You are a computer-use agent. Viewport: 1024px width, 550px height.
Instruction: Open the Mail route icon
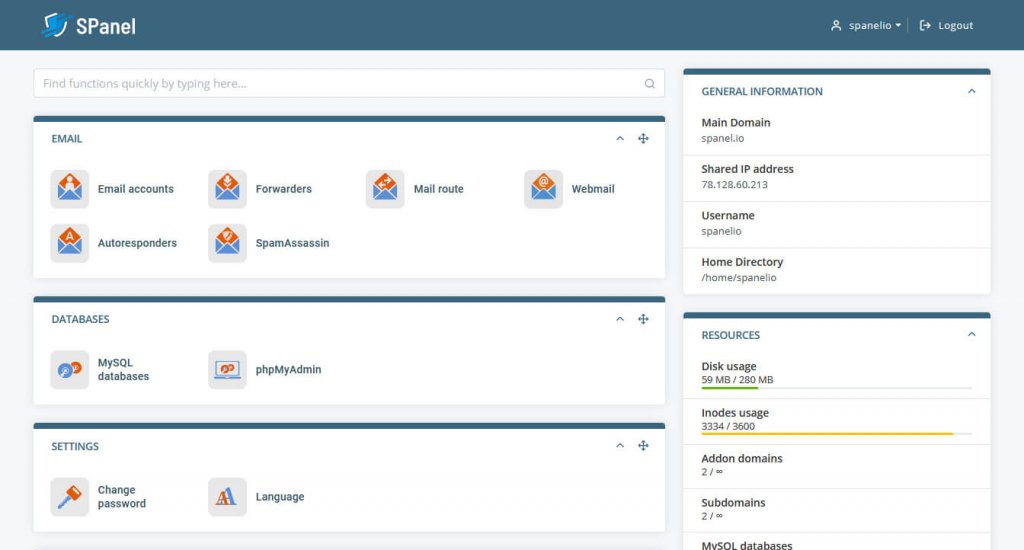tap(385, 189)
